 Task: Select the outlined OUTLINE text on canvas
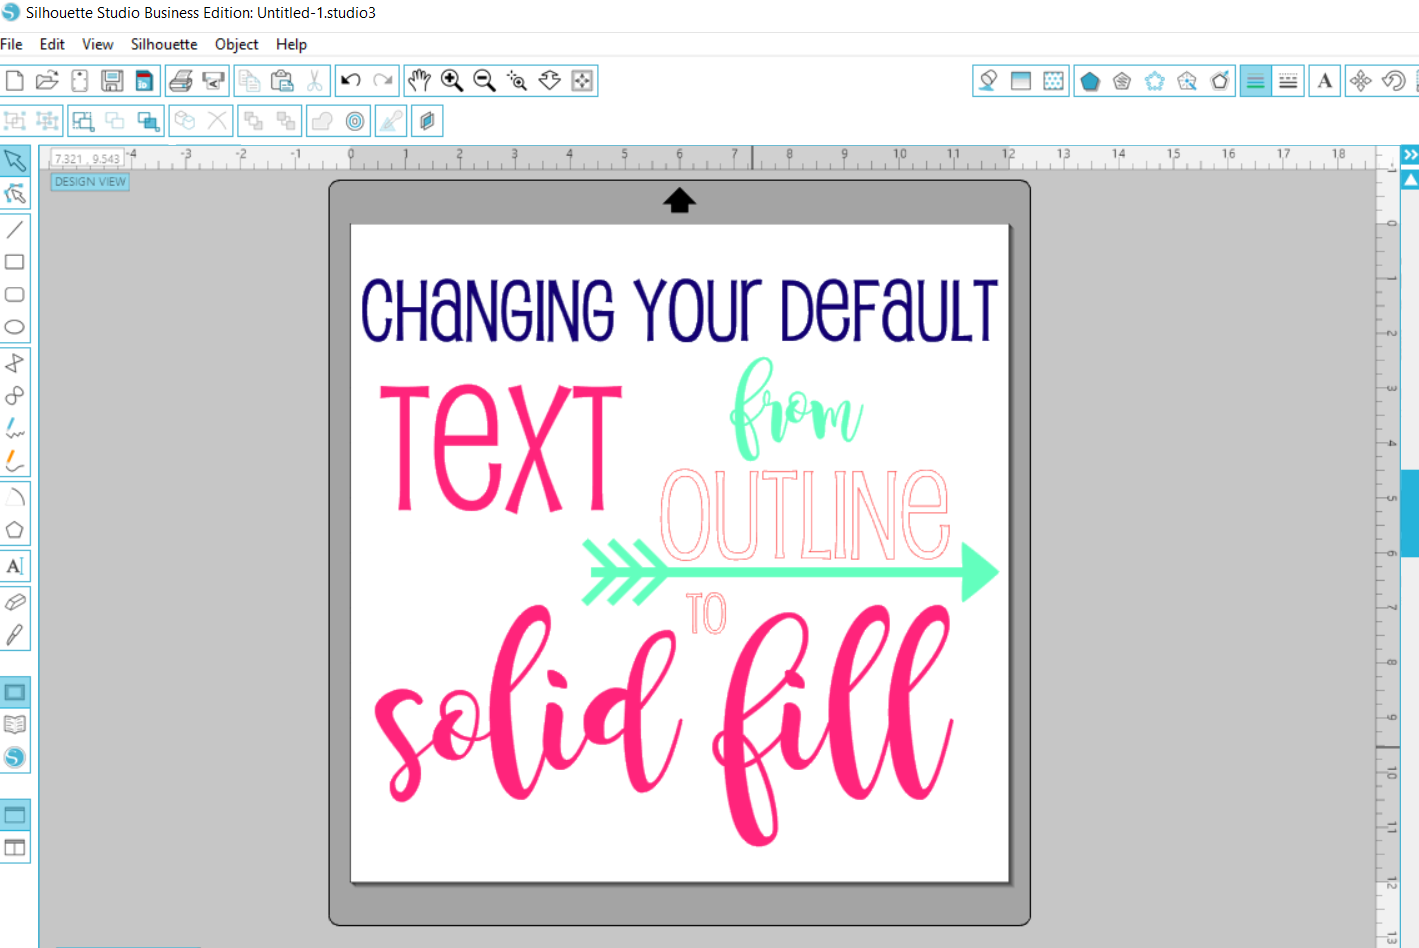tap(804, 514)
